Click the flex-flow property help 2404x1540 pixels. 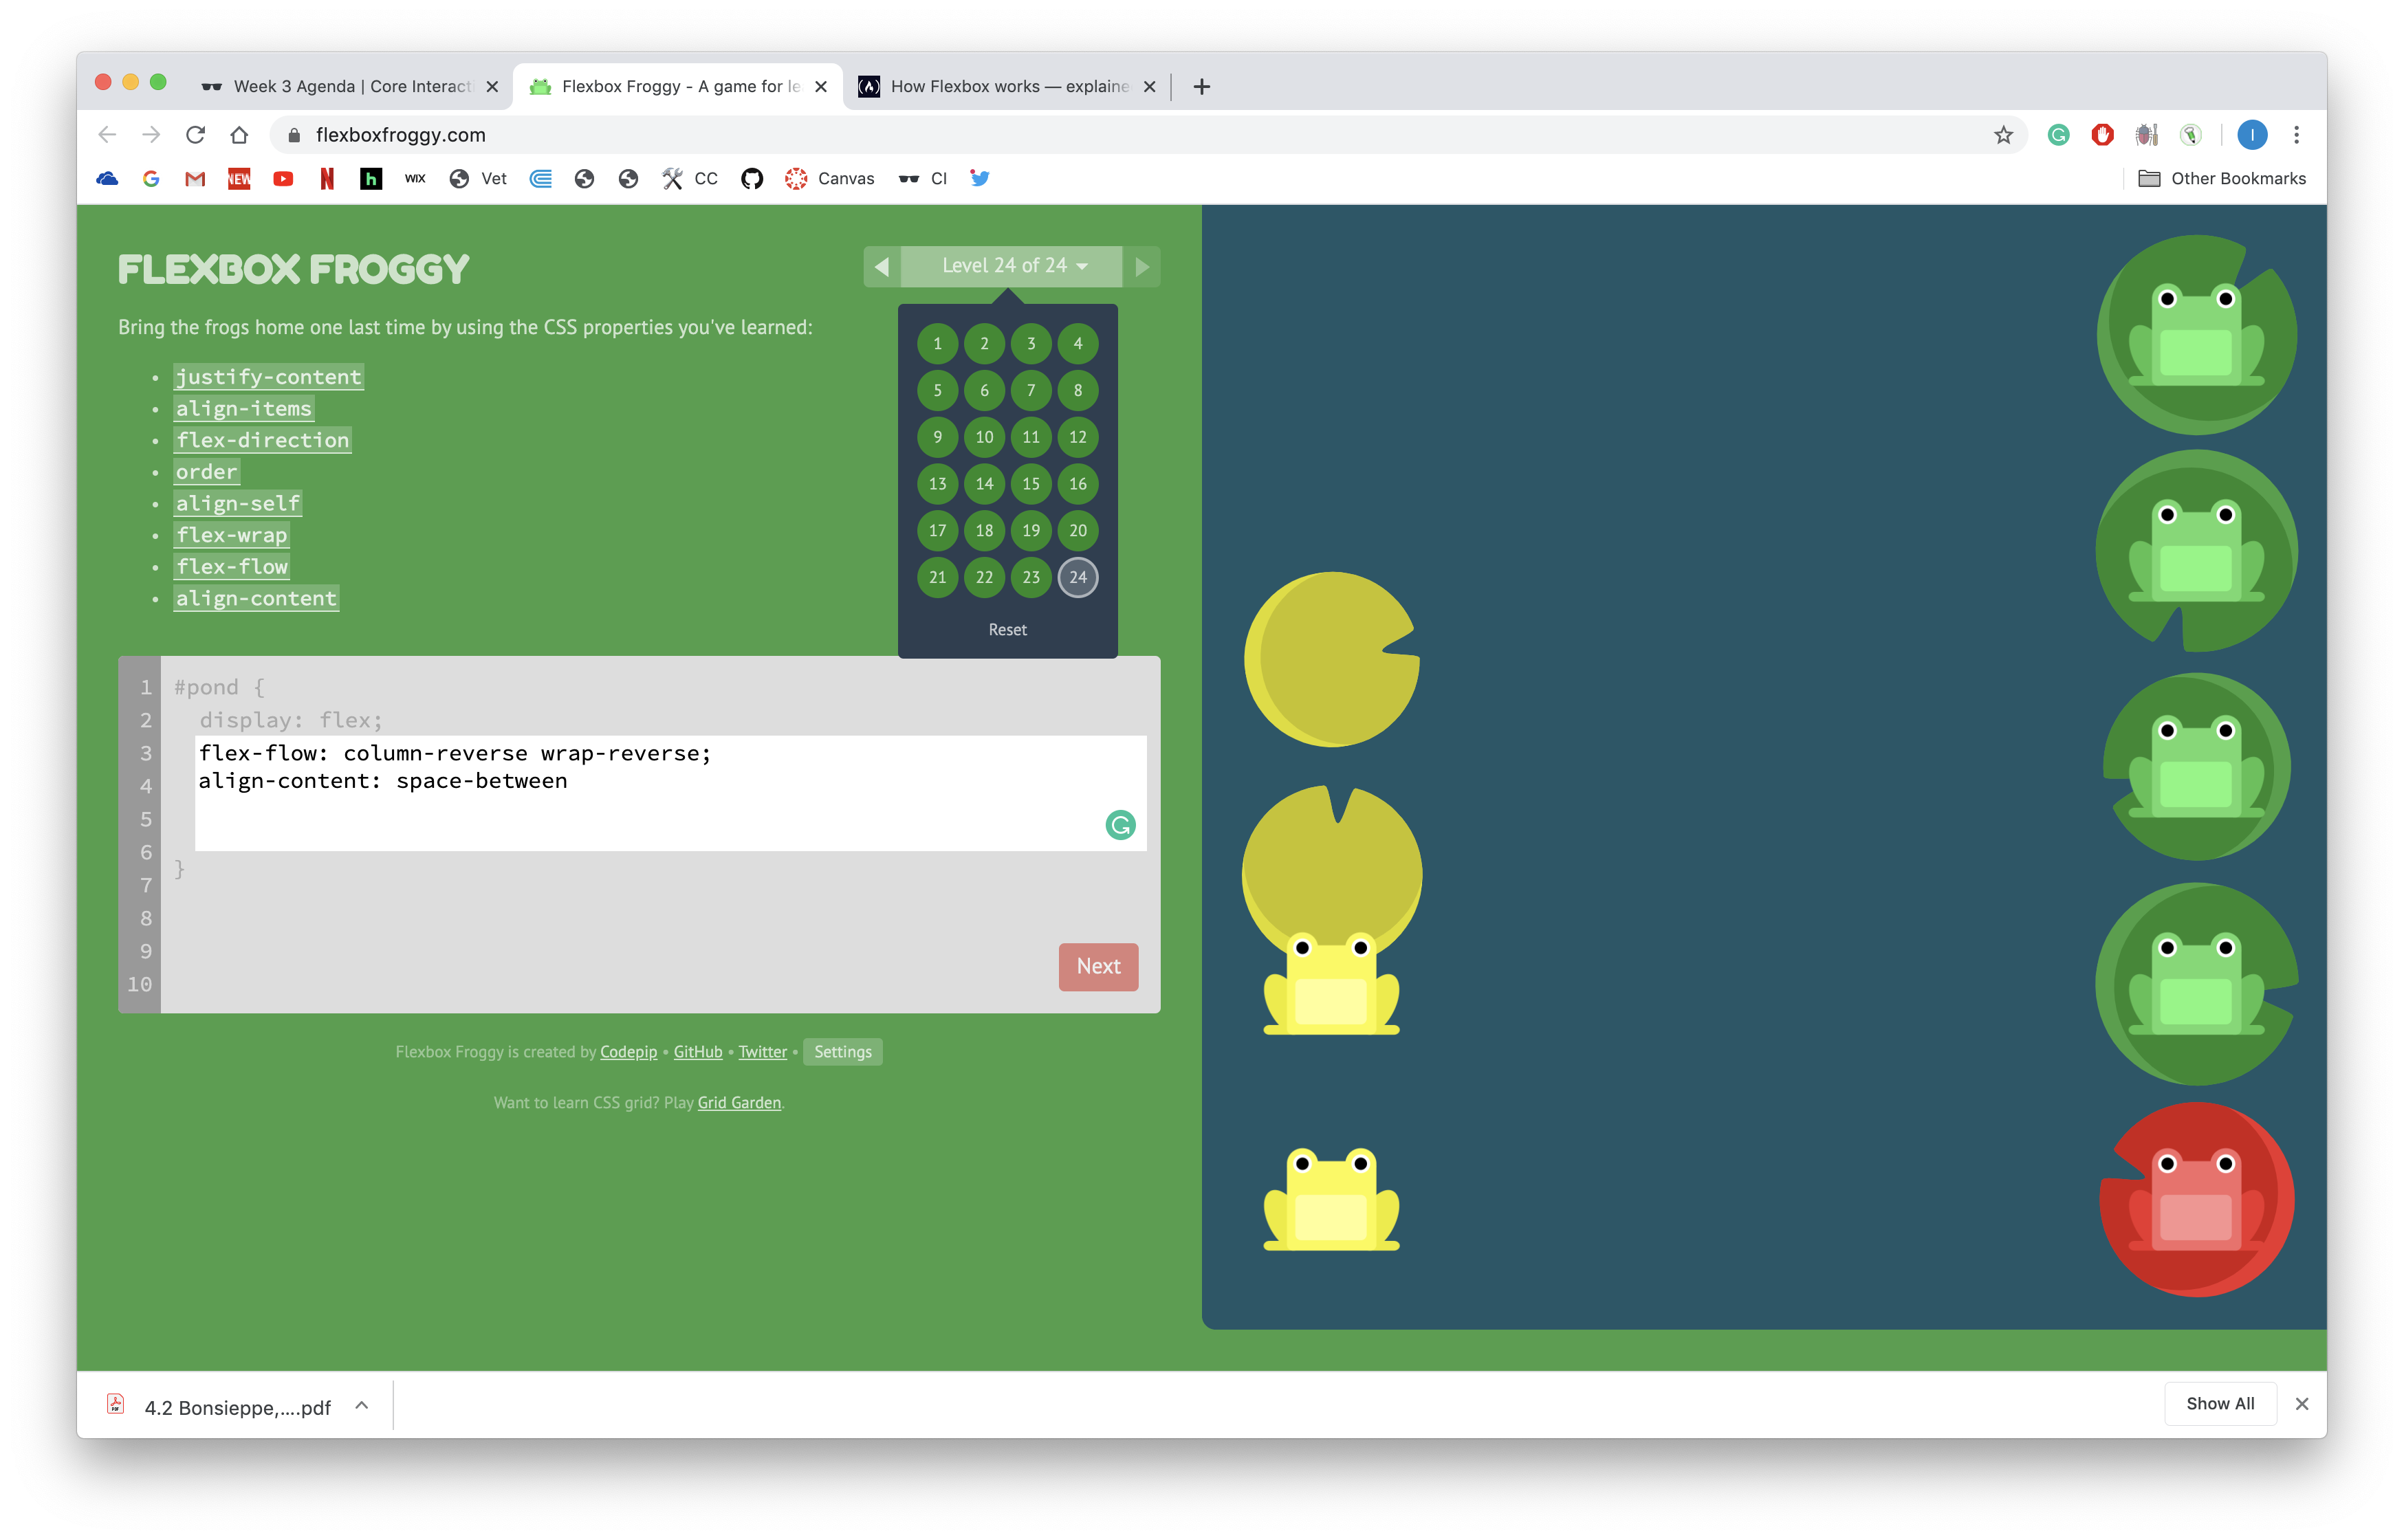click(x=231, y=567)
